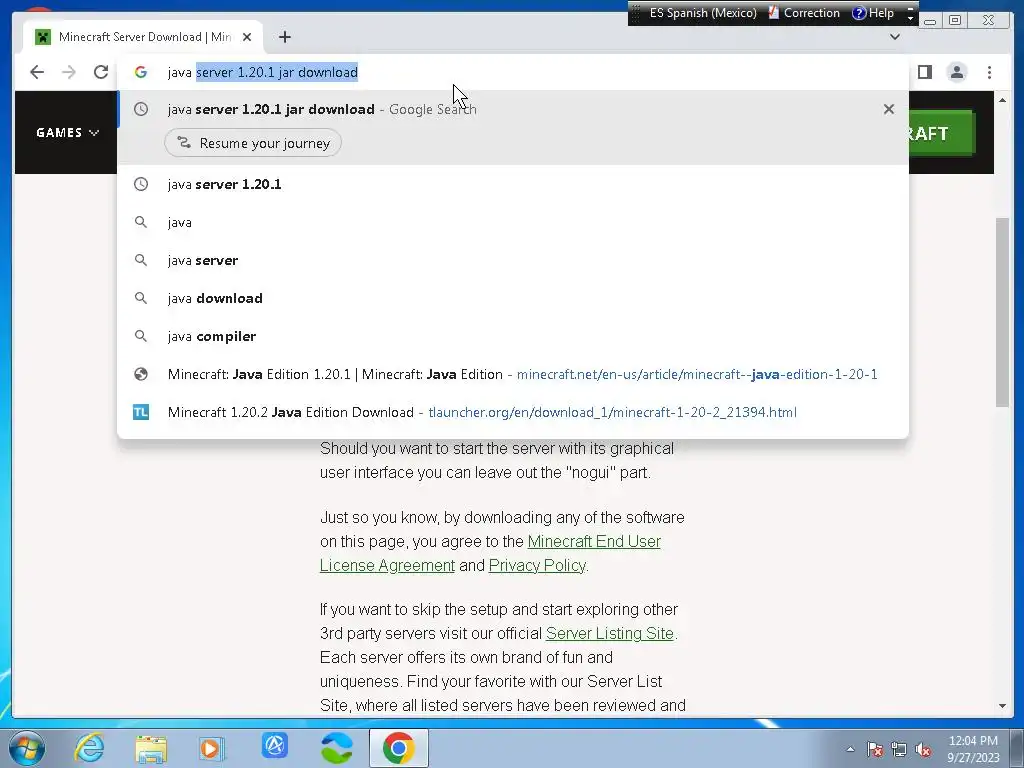This screenshot has width=1024, height=768.
Task: Click the scrollbar up arrow
Action: tap(1002, 100)
